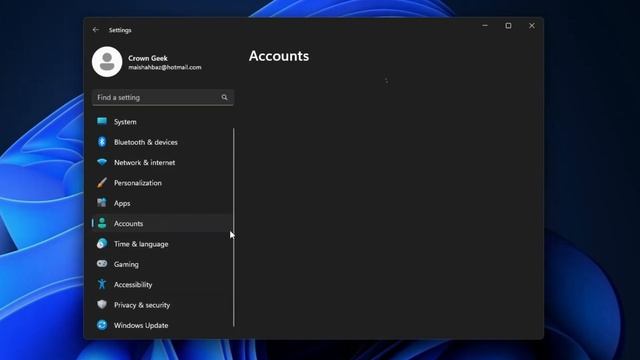Click the sidebar vertical scrollbar
The image size is (640, 360).
pyautogui.click(x=234, y=227)
